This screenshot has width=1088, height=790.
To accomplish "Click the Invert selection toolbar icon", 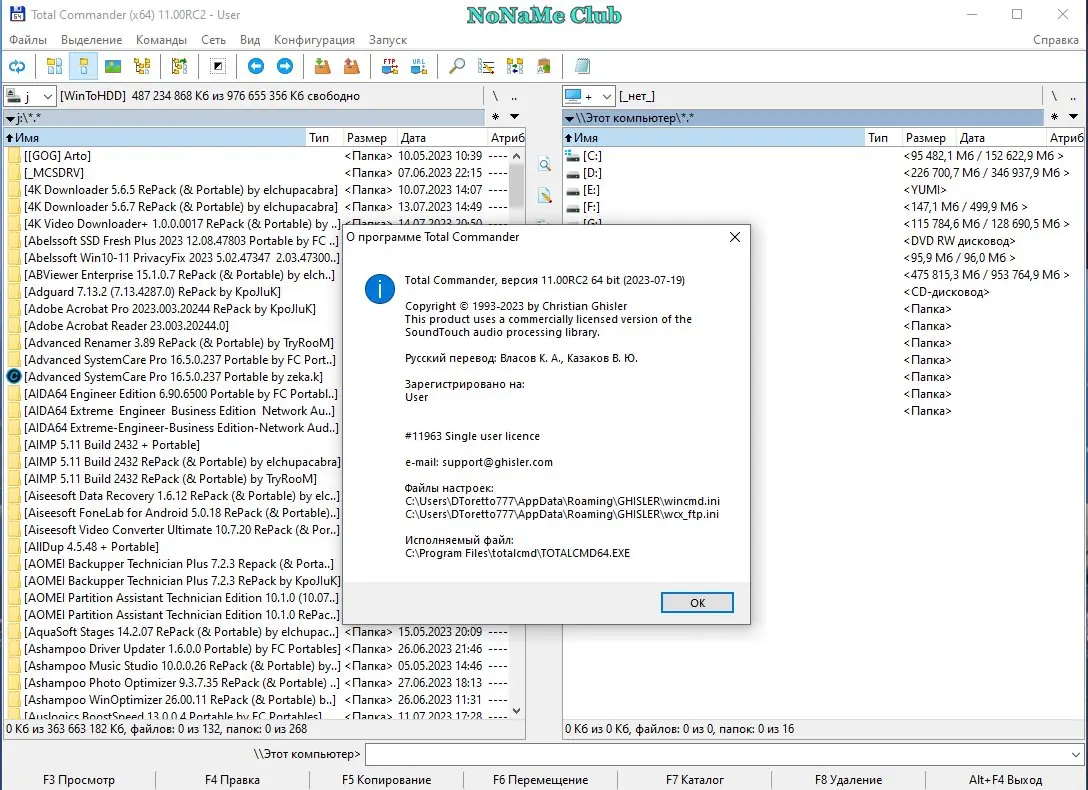I will tap(218, 67).
